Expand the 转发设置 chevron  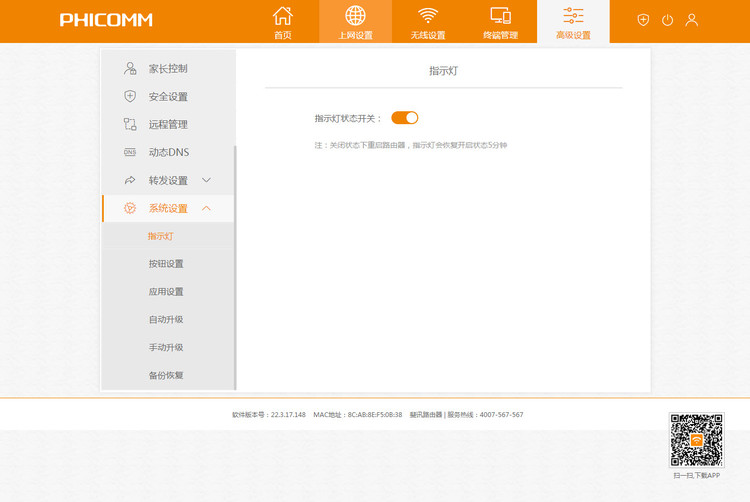tap(206, 180)
